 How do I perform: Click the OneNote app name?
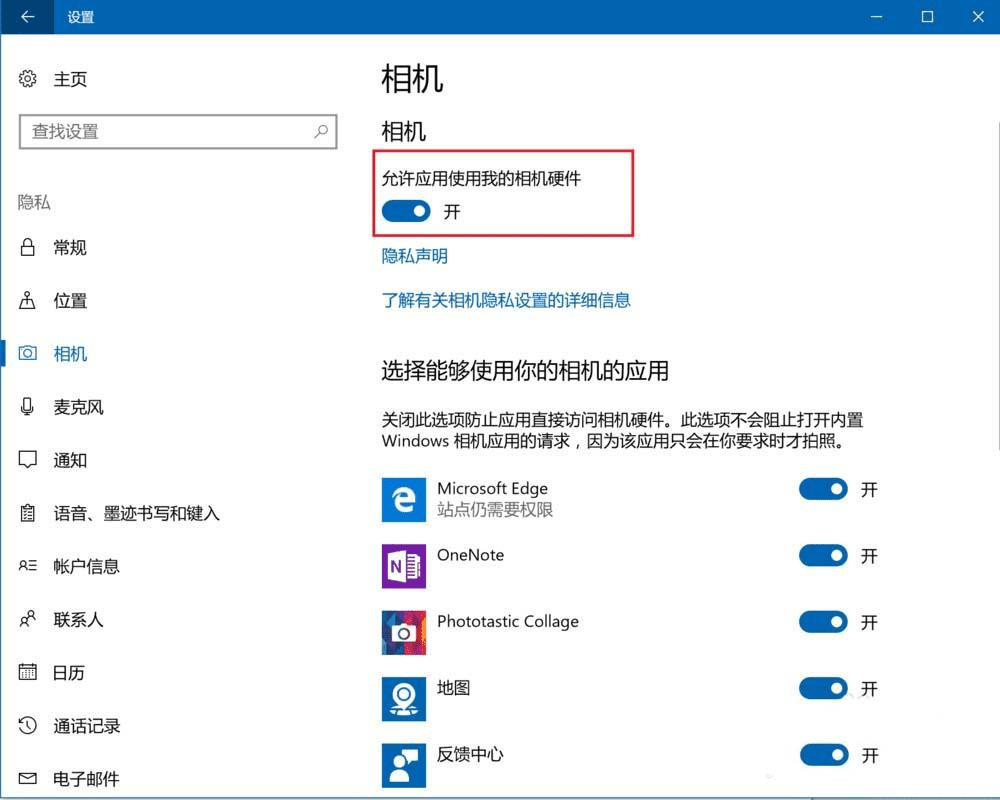coord(471,555)
